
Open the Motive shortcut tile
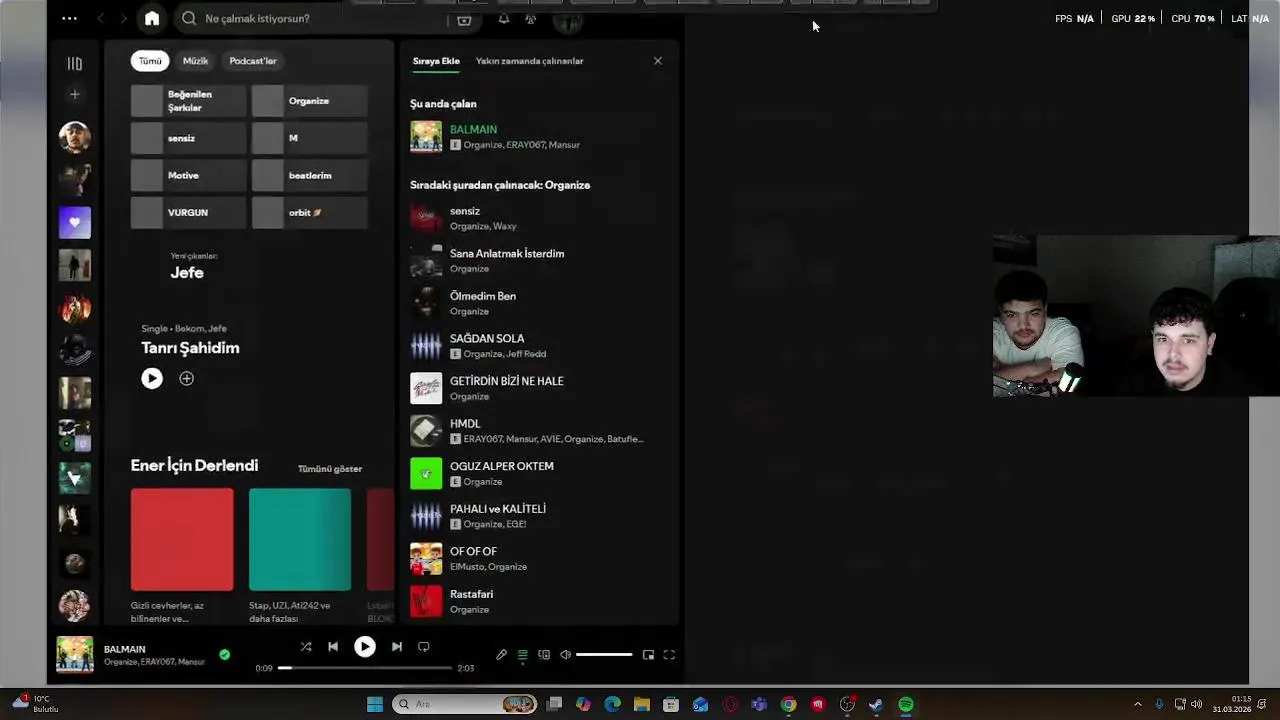188,175
